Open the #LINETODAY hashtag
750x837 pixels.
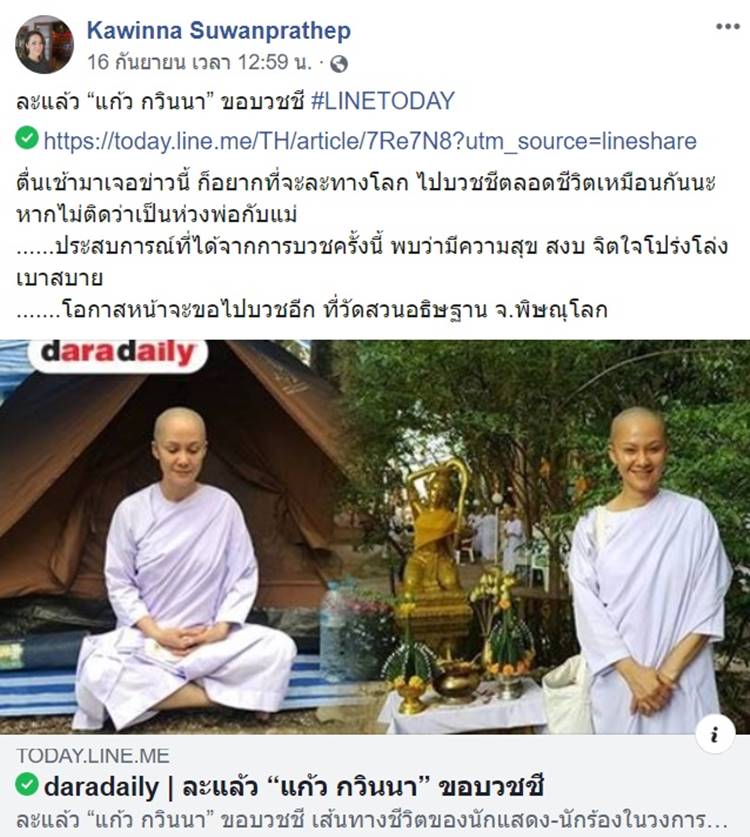(382, 101)
